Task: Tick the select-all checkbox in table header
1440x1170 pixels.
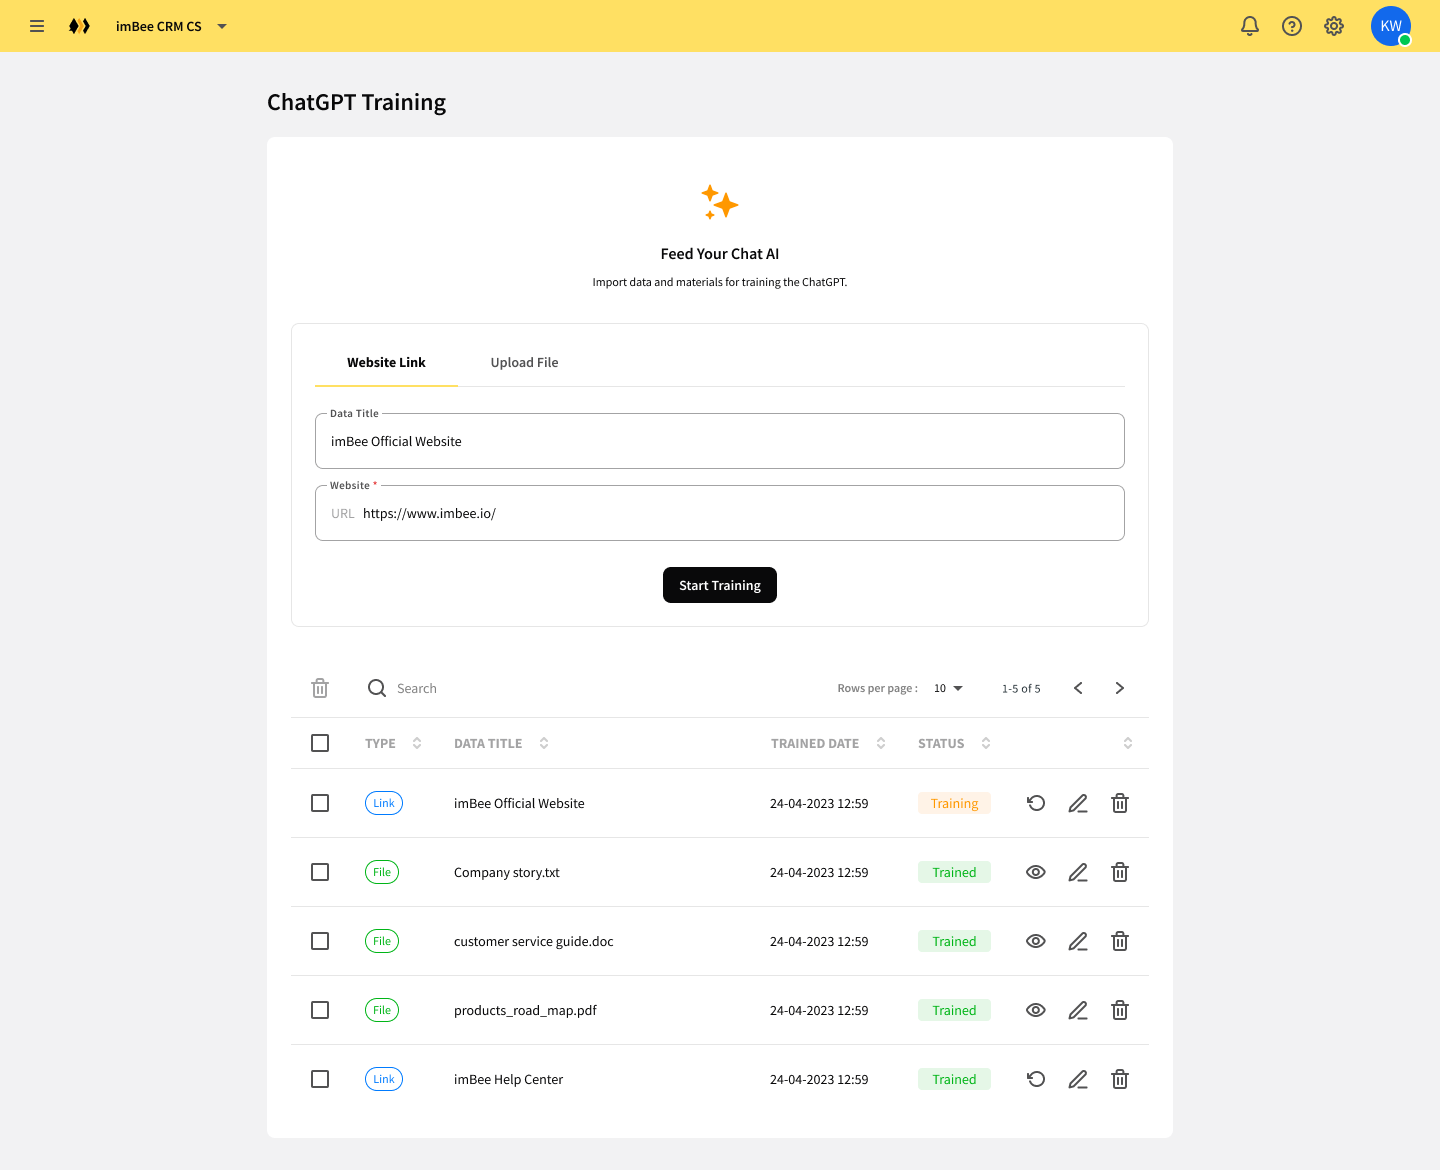Action: tap(320, 743)
